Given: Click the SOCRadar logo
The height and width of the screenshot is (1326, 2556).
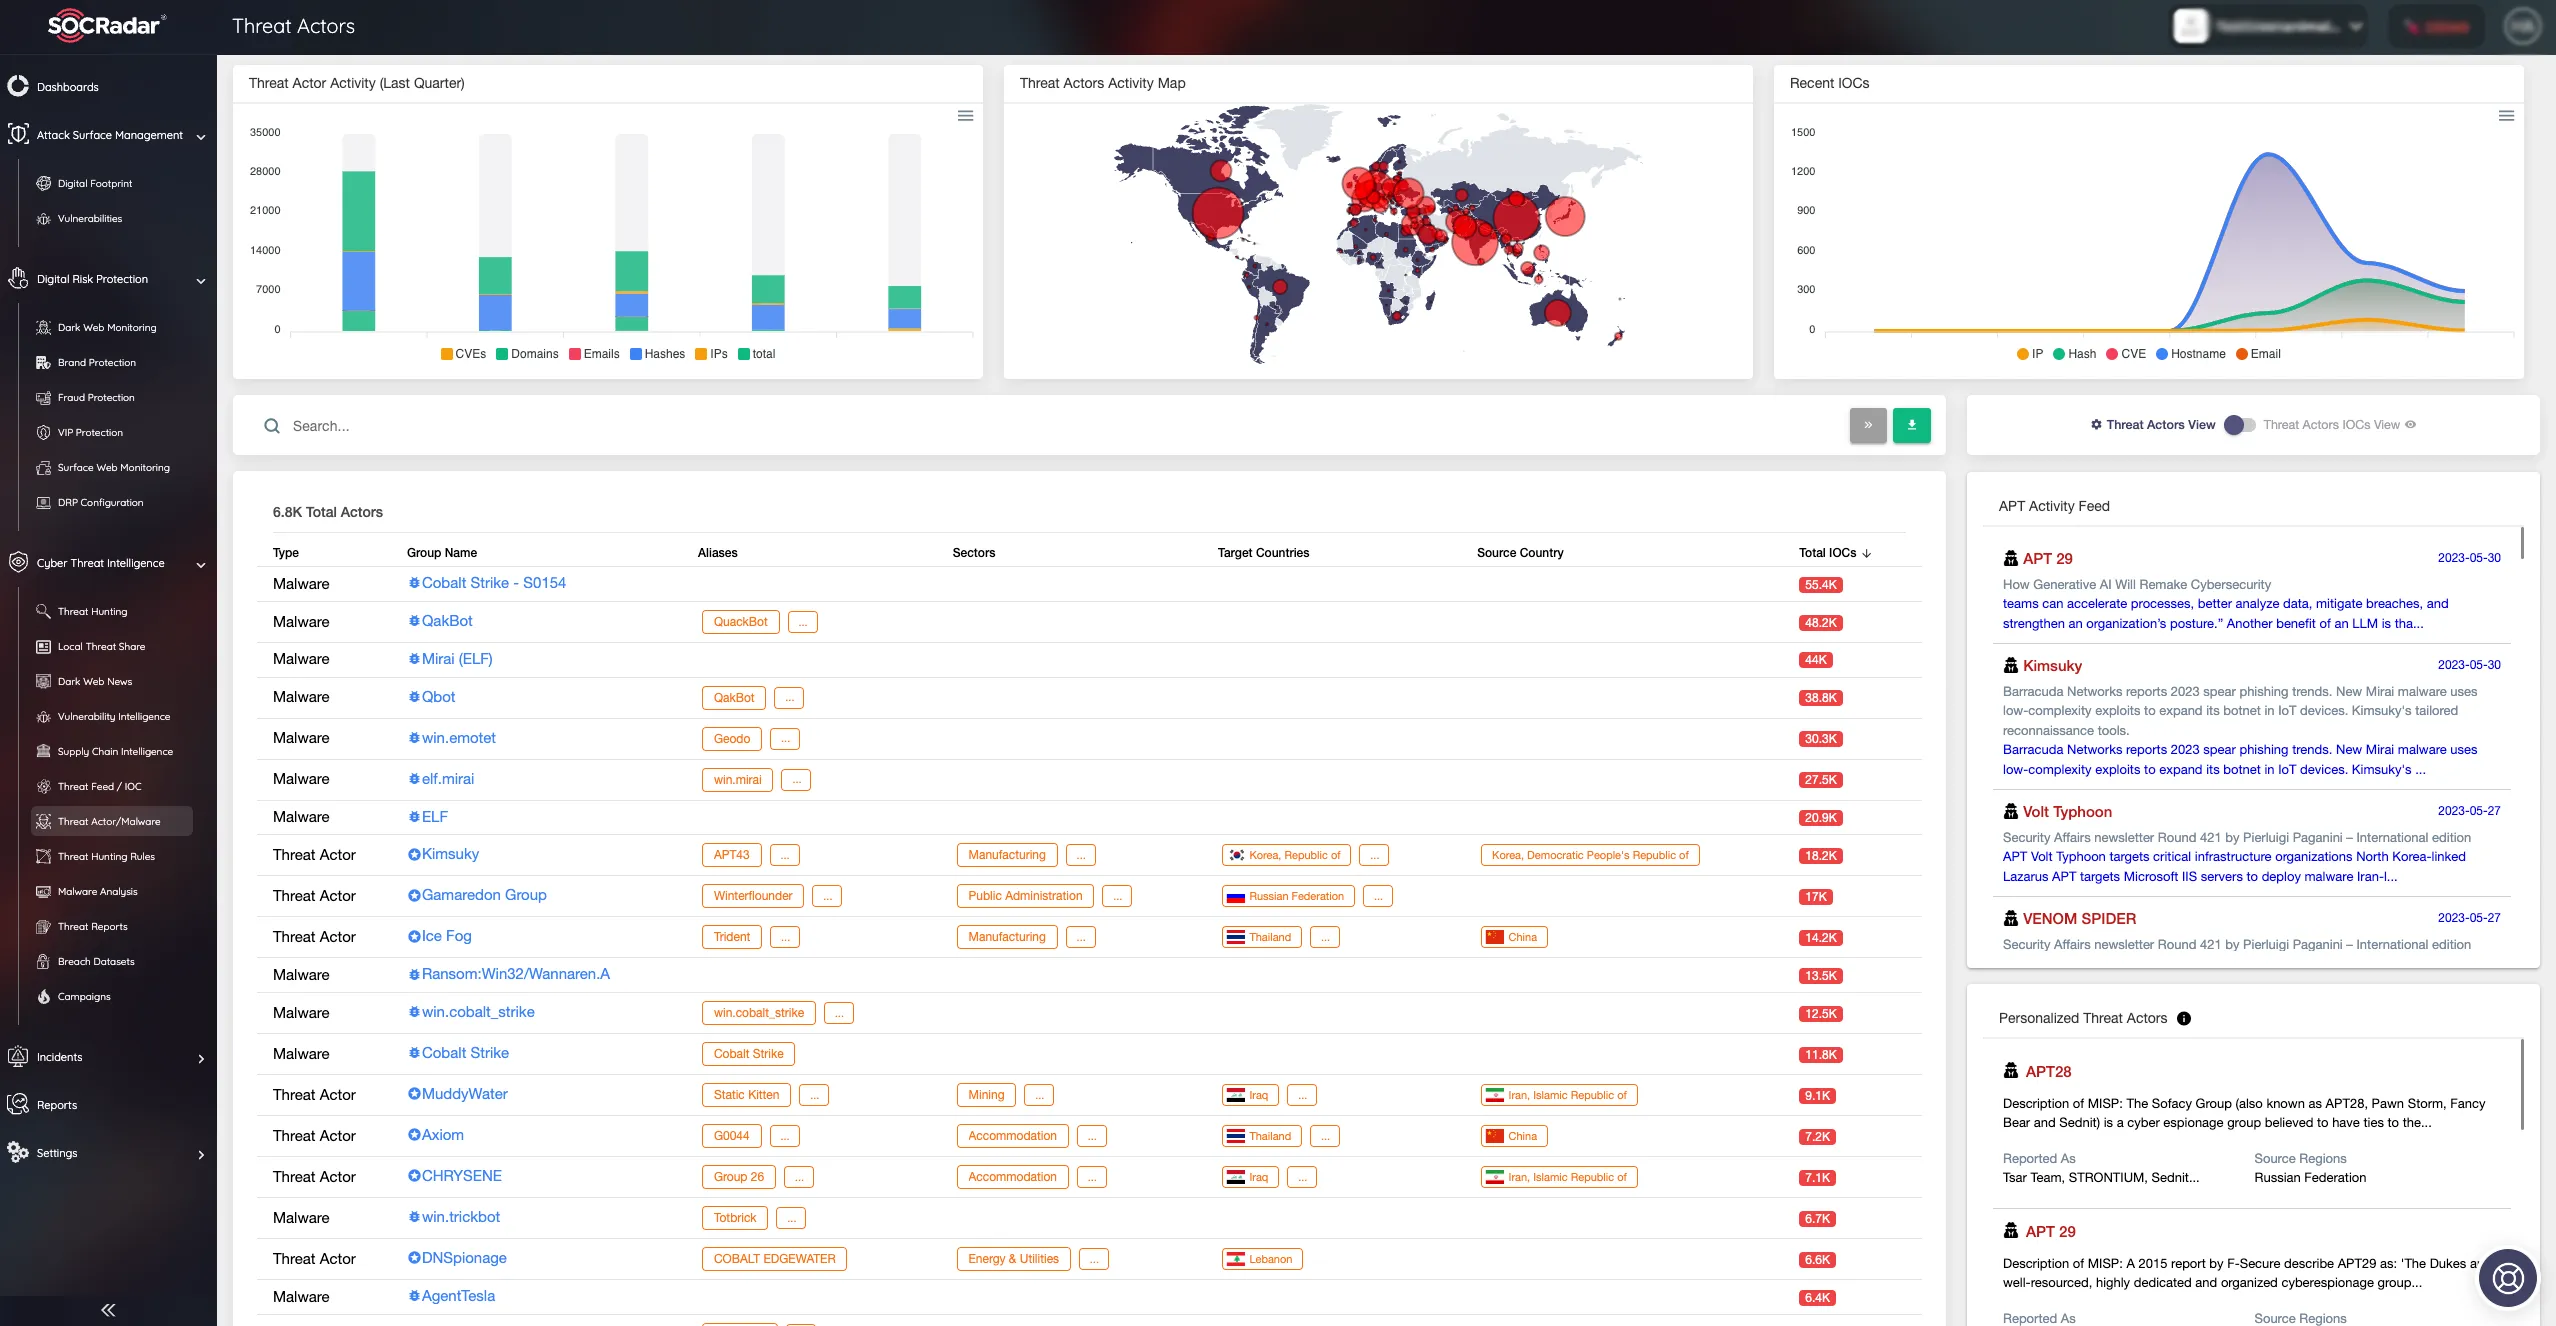Looking at the screenshot, I should (107, 25).
